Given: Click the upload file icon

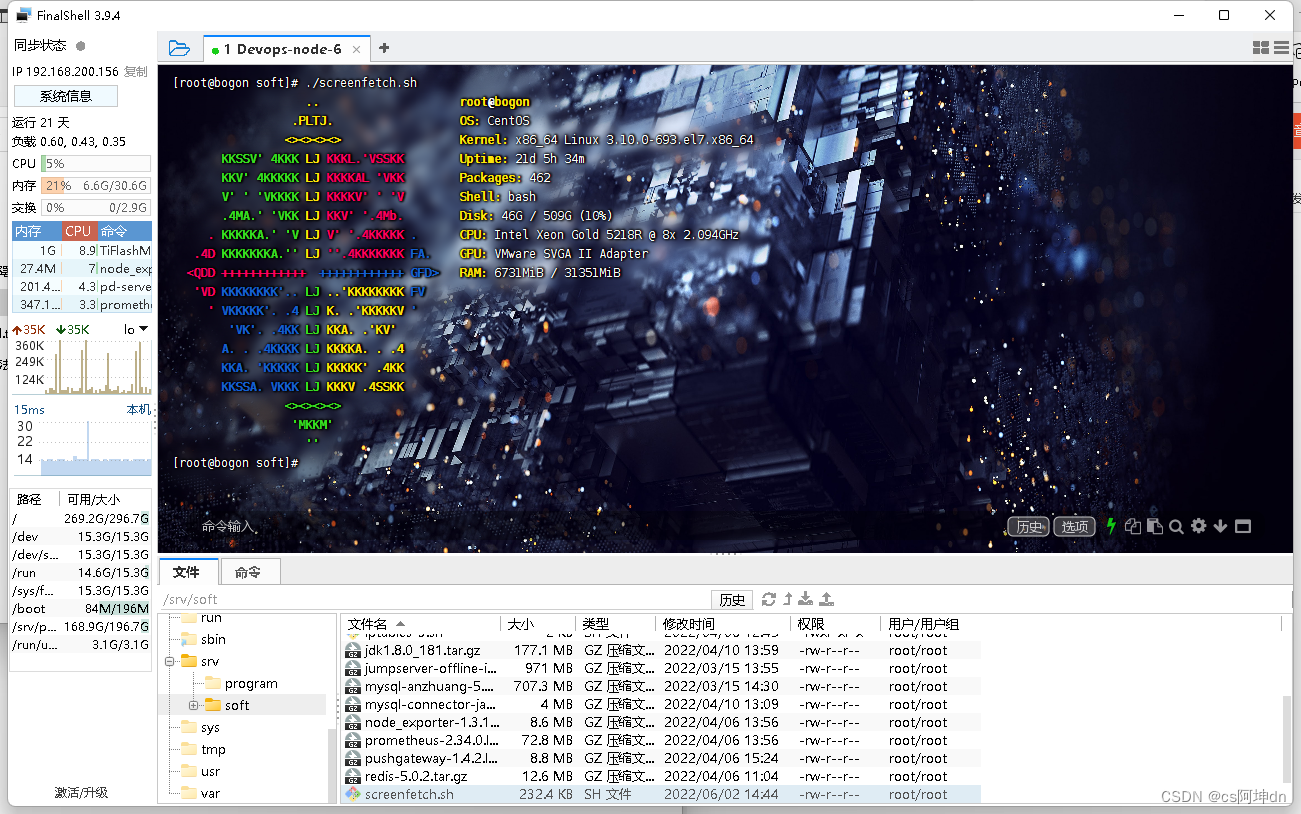Looking at the screenshot, I should click(826, 599).
